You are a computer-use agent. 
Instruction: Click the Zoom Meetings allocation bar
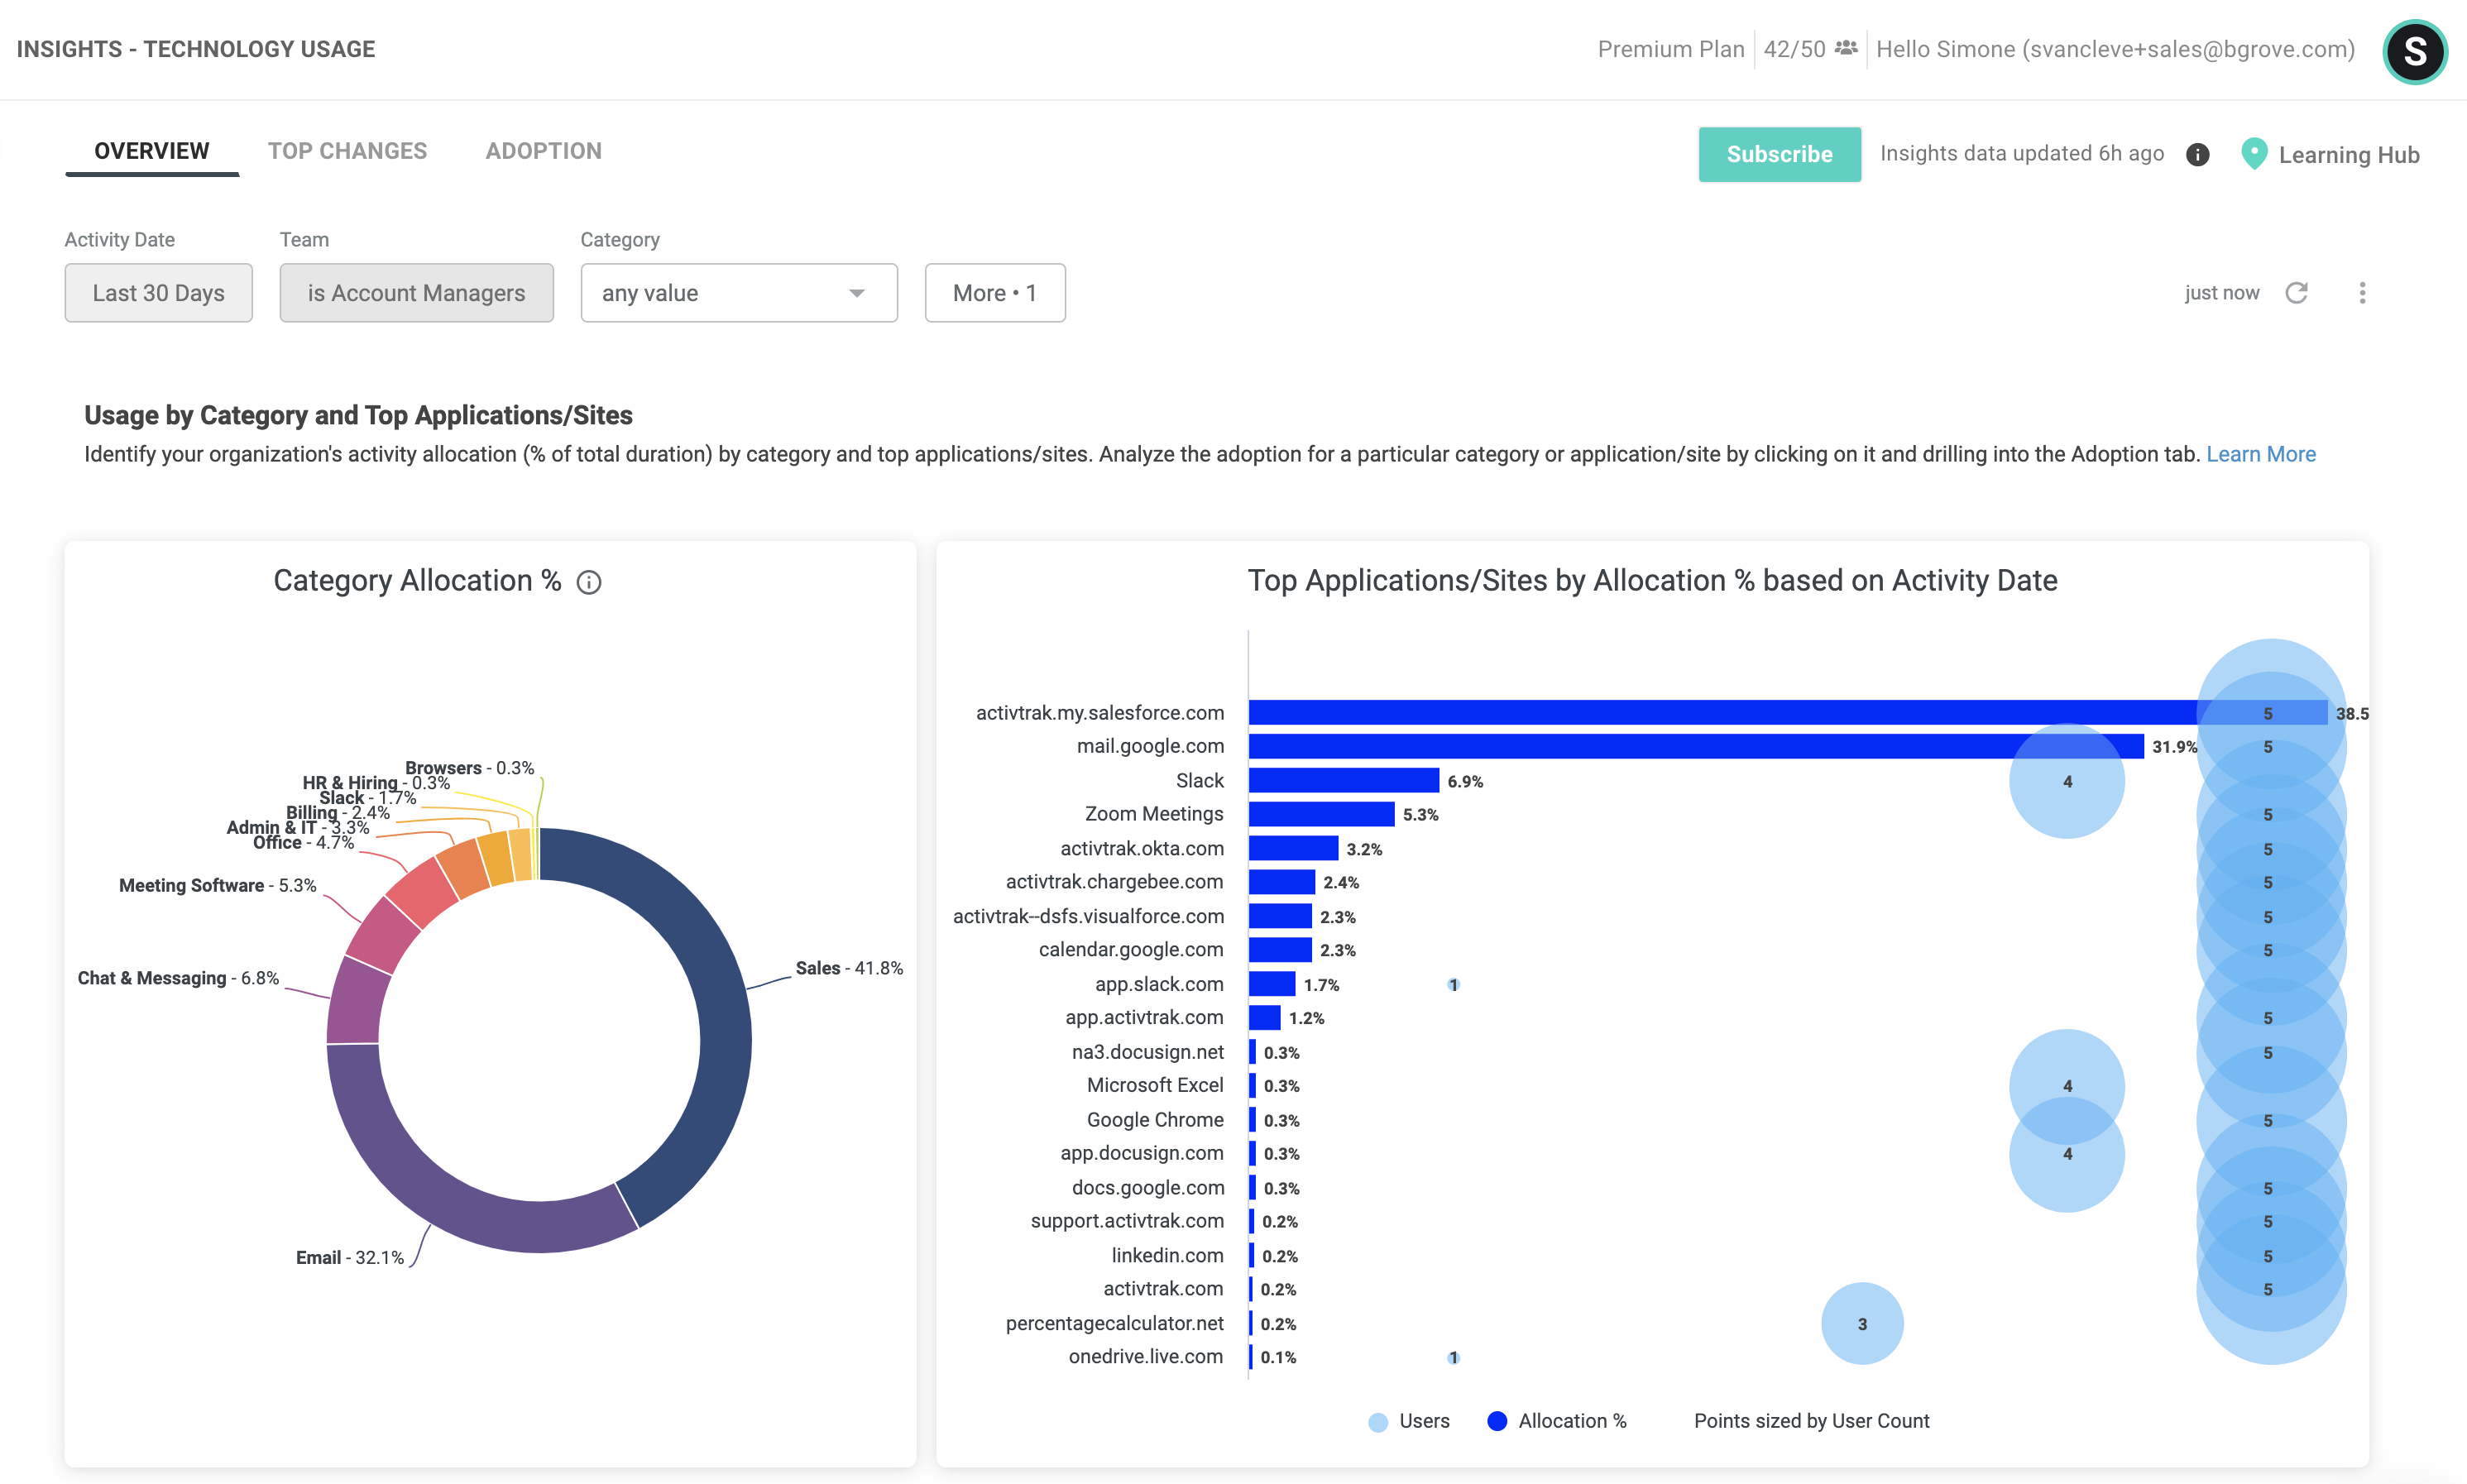1321,814
